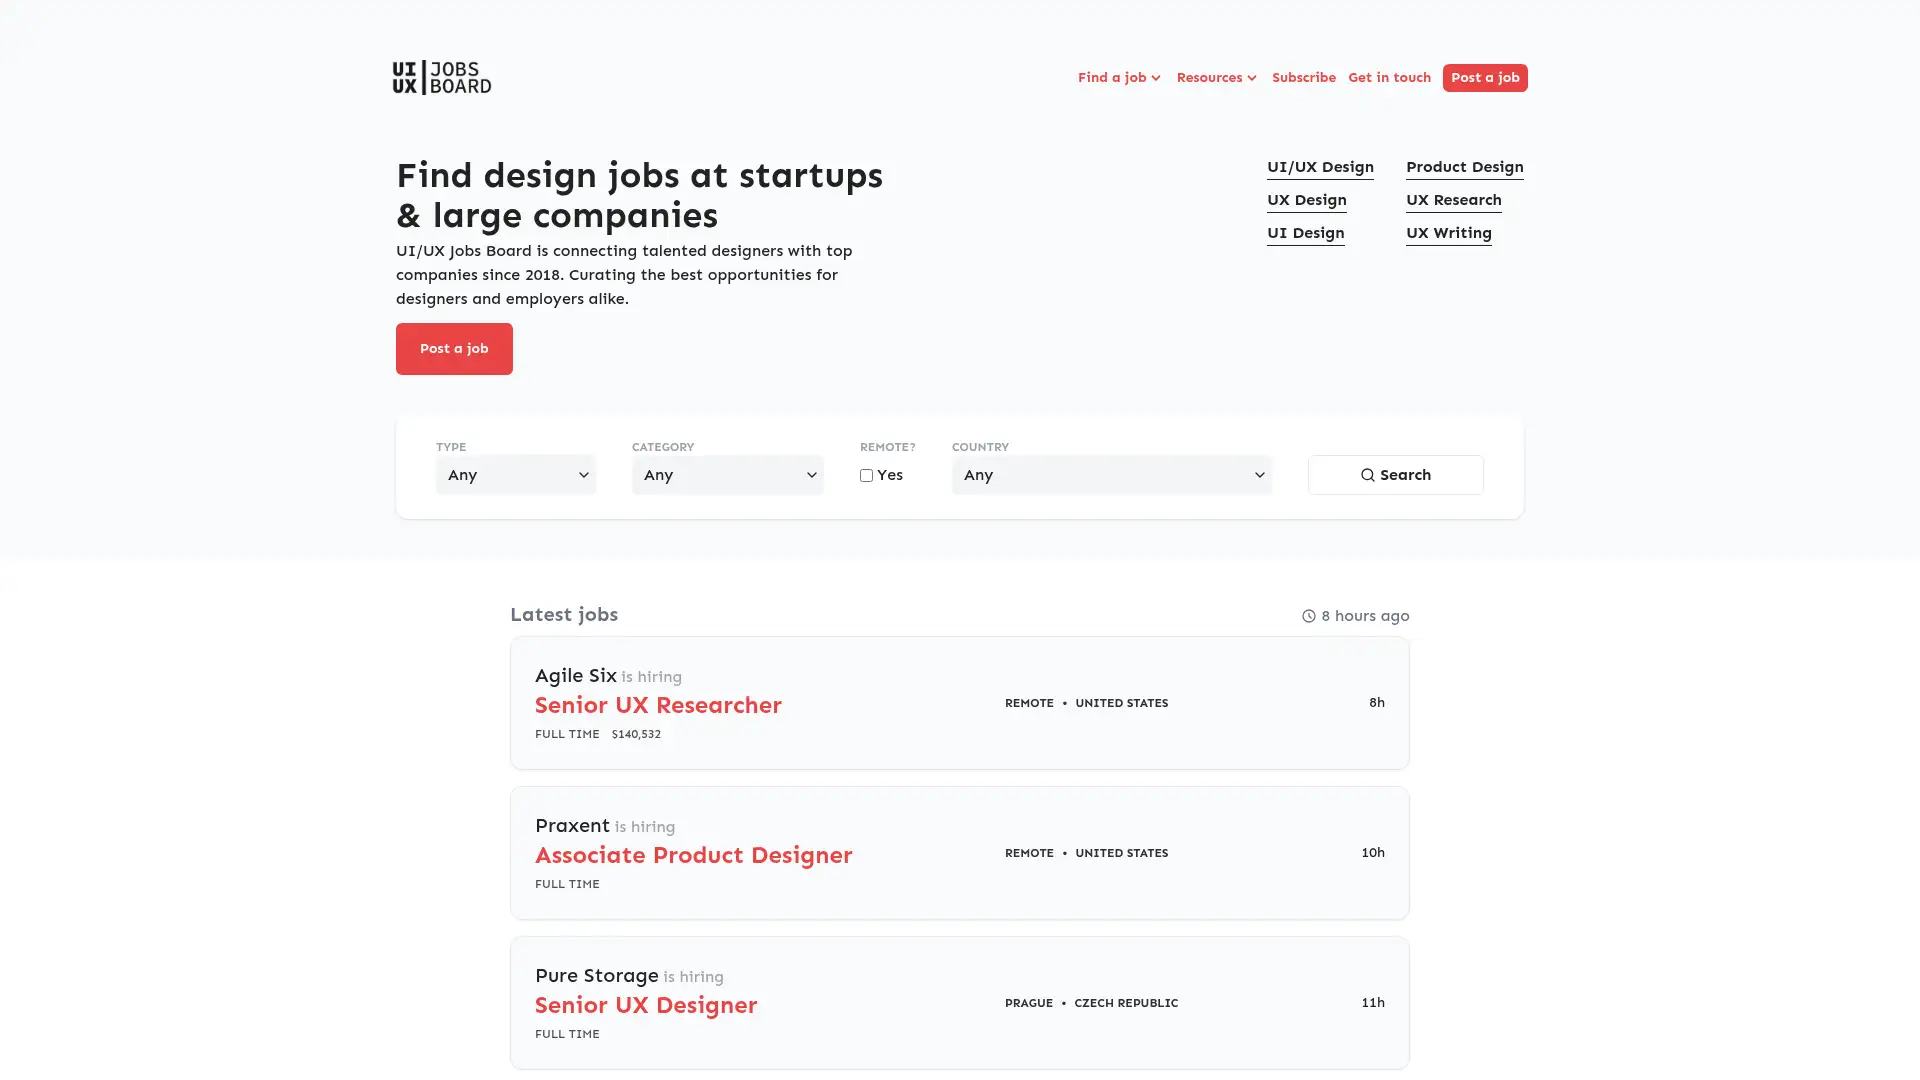1920x1080 pixels.
Task: Open the UX Research category link
Action: click(1453, 199)
